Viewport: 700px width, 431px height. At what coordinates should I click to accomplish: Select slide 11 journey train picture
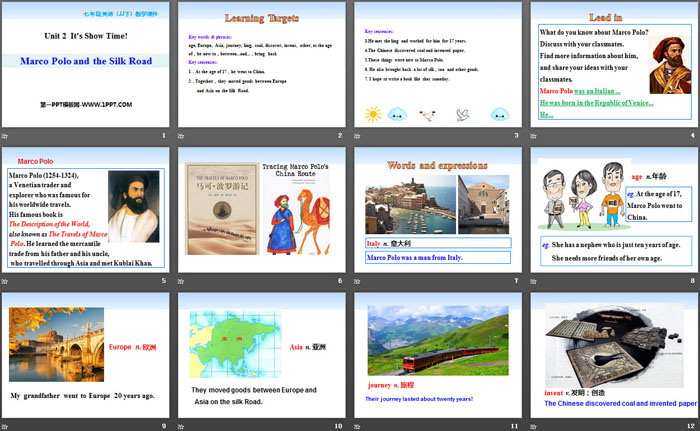pyautogui.click(x=438, y=355)
